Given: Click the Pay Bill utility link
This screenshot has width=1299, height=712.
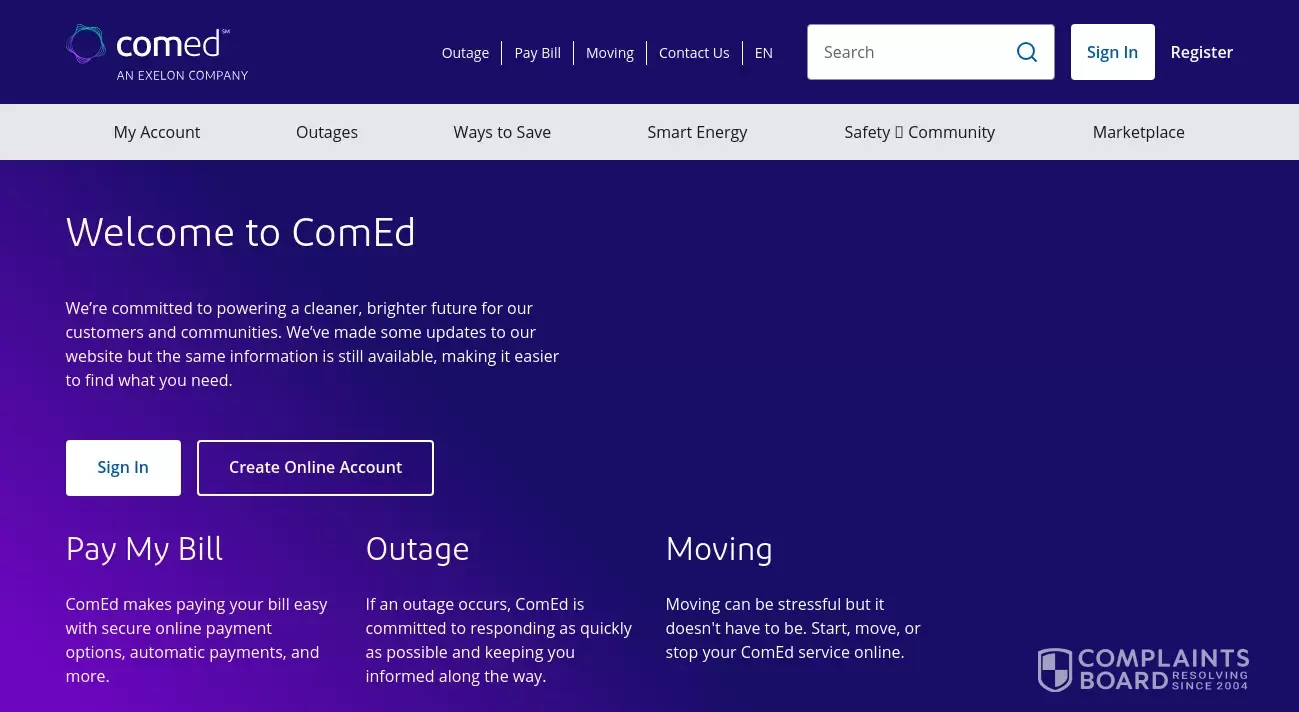Looking at the screenshot, I should pyautogui.click(x=537, y=52).
